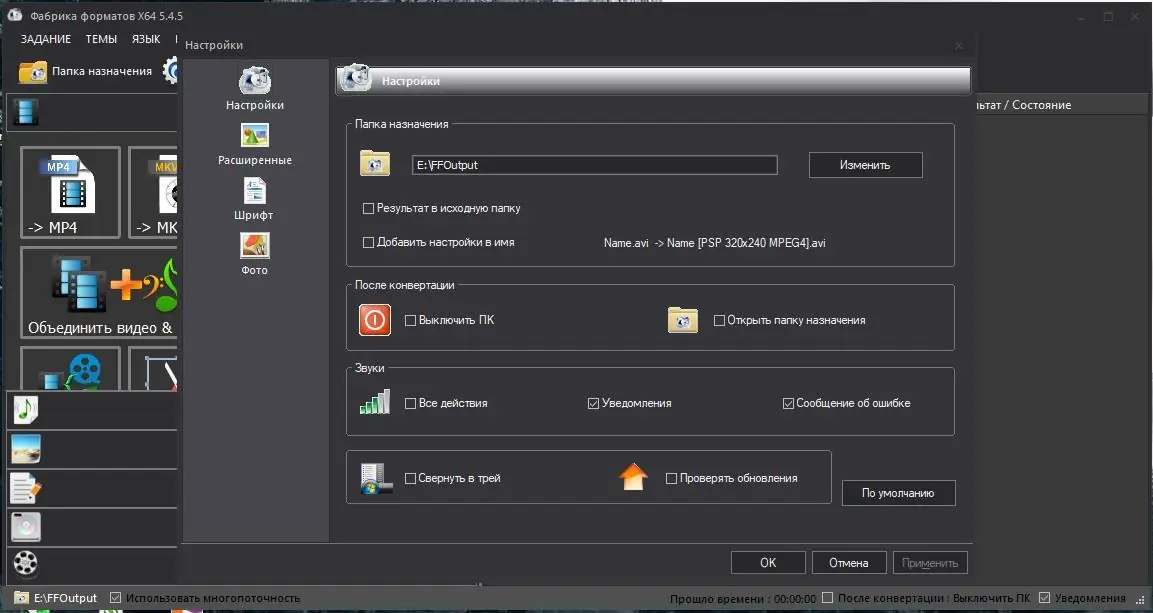The image size is (1153, 613).
Task: Click Результат / Состояние column header
Action: coord(1024,105)
